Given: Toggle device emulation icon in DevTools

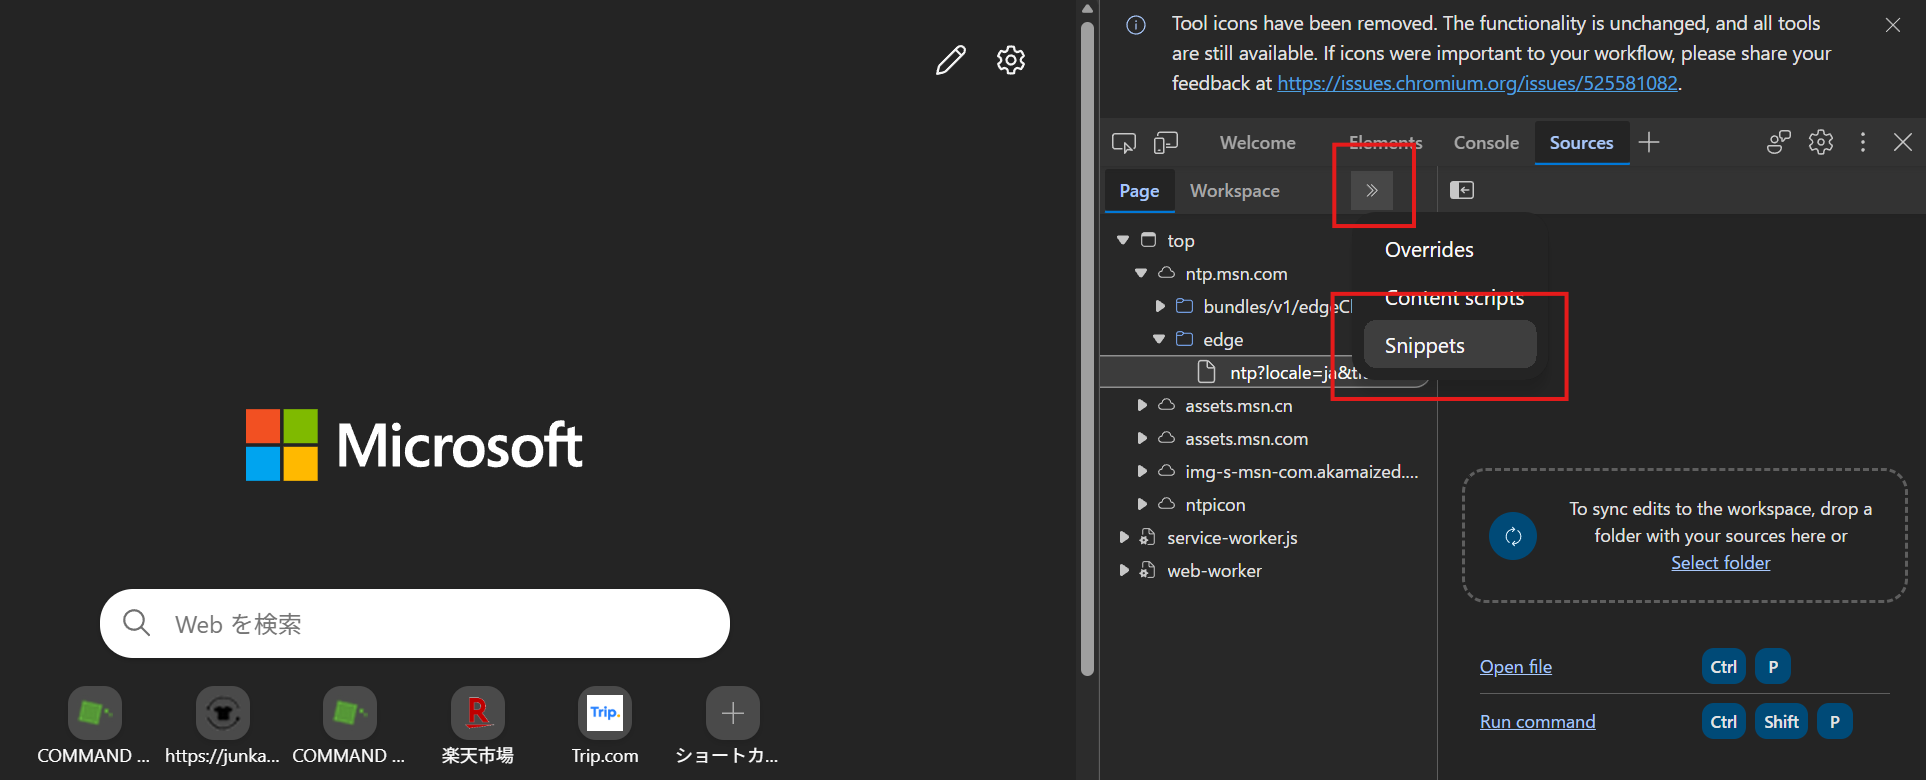Looking at the screenshot, I should point(1166,143).
